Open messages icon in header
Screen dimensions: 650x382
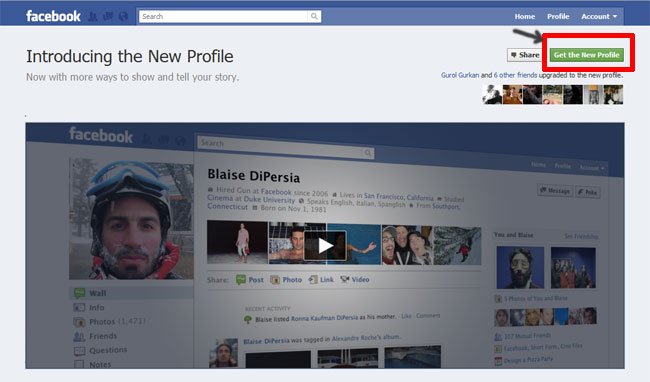(108, 17)
